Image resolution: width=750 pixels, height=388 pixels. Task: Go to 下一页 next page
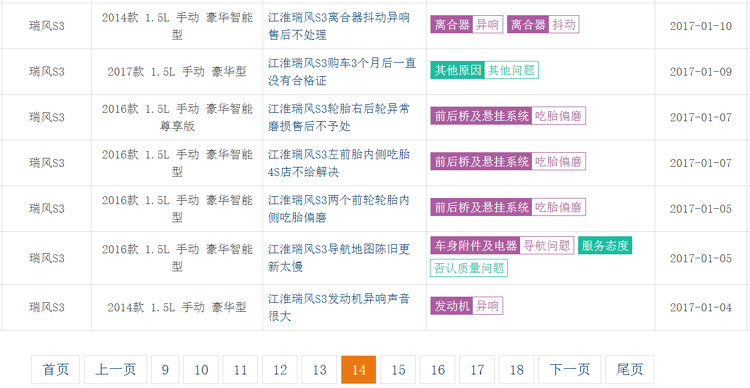[569, 369]
